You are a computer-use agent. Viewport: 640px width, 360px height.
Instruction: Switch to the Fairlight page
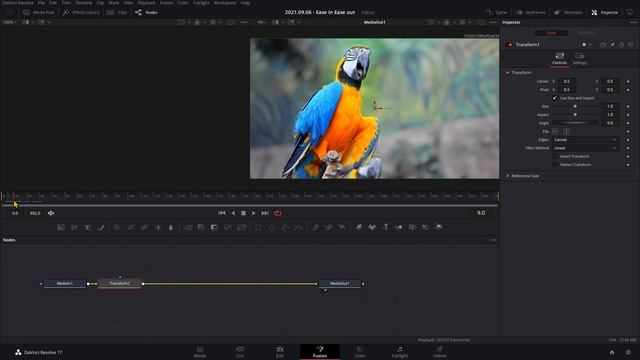pyautogui.click(x=400, y=352)
